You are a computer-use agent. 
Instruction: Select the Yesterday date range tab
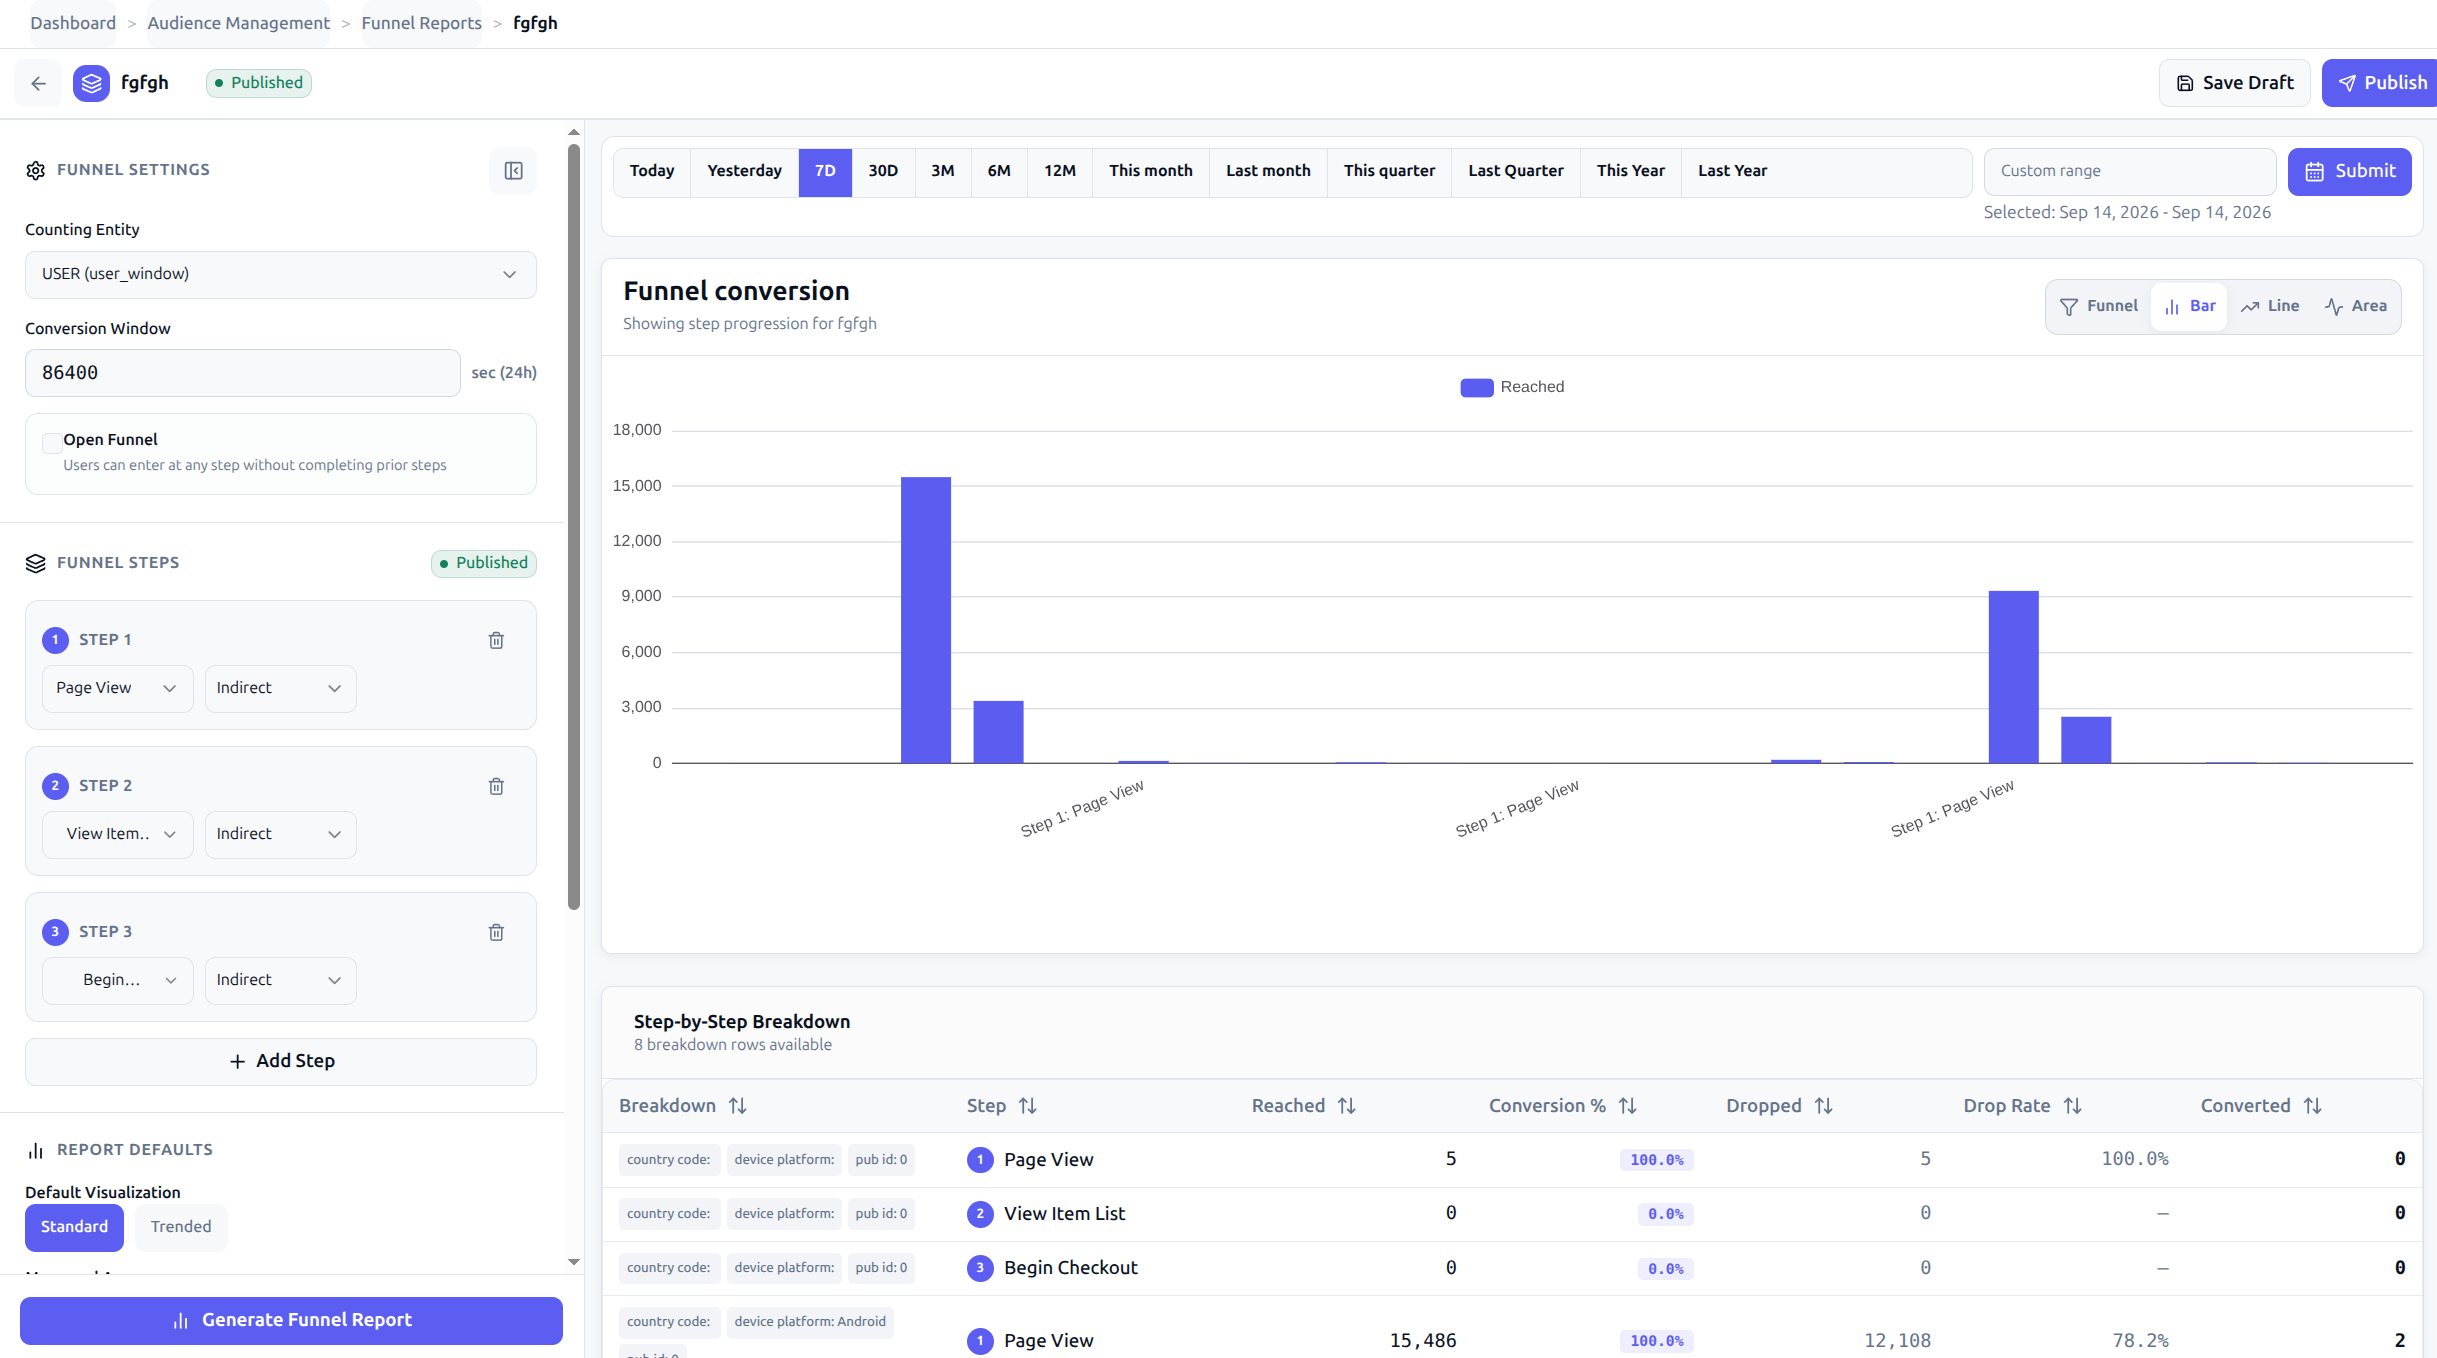(x=744, y=171)
